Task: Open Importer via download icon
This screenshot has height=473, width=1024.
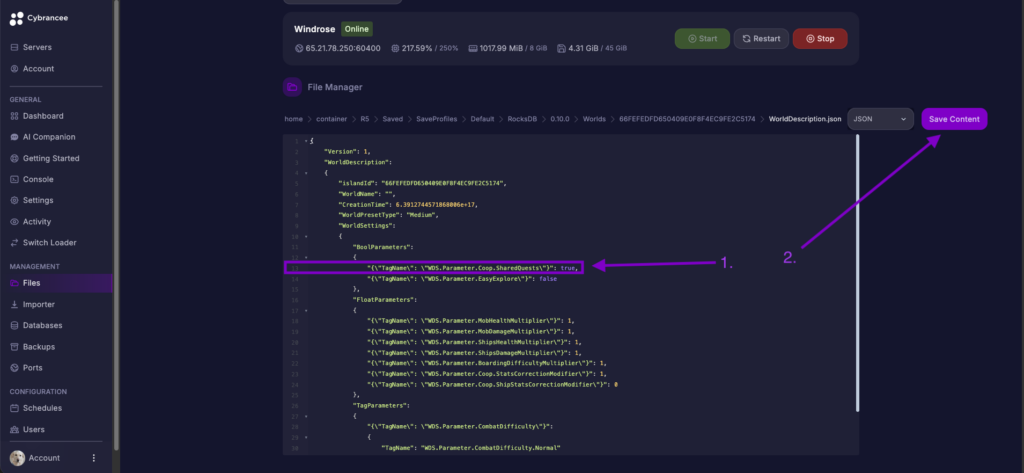Action: [14, 304]
